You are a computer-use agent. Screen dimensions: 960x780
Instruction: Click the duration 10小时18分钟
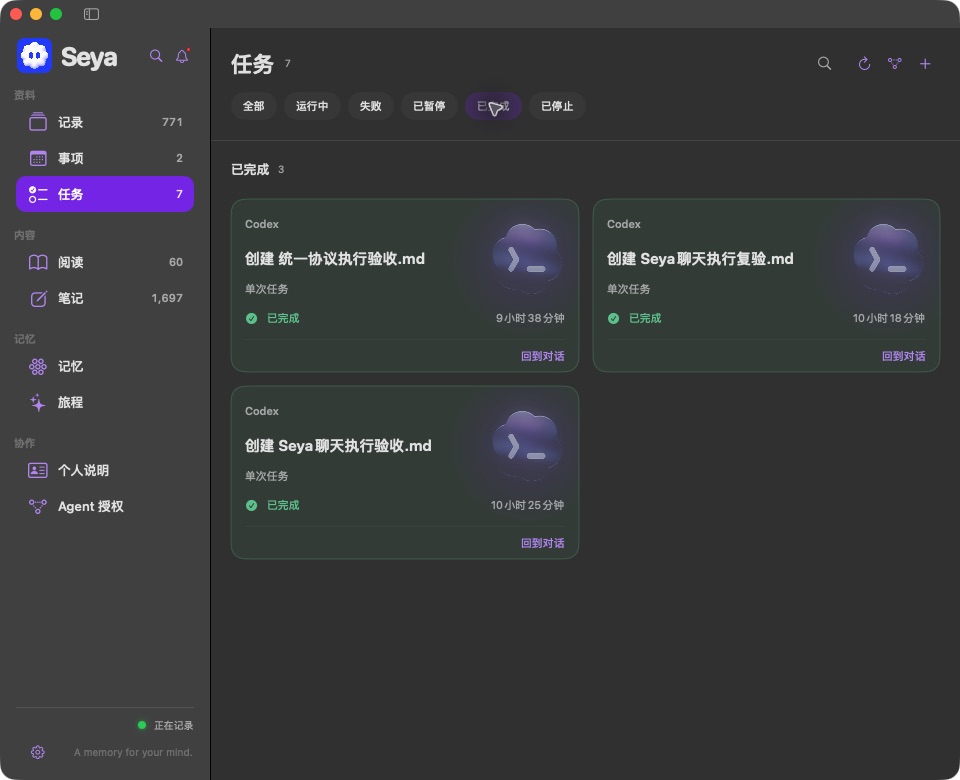click(x=888, y=318)
